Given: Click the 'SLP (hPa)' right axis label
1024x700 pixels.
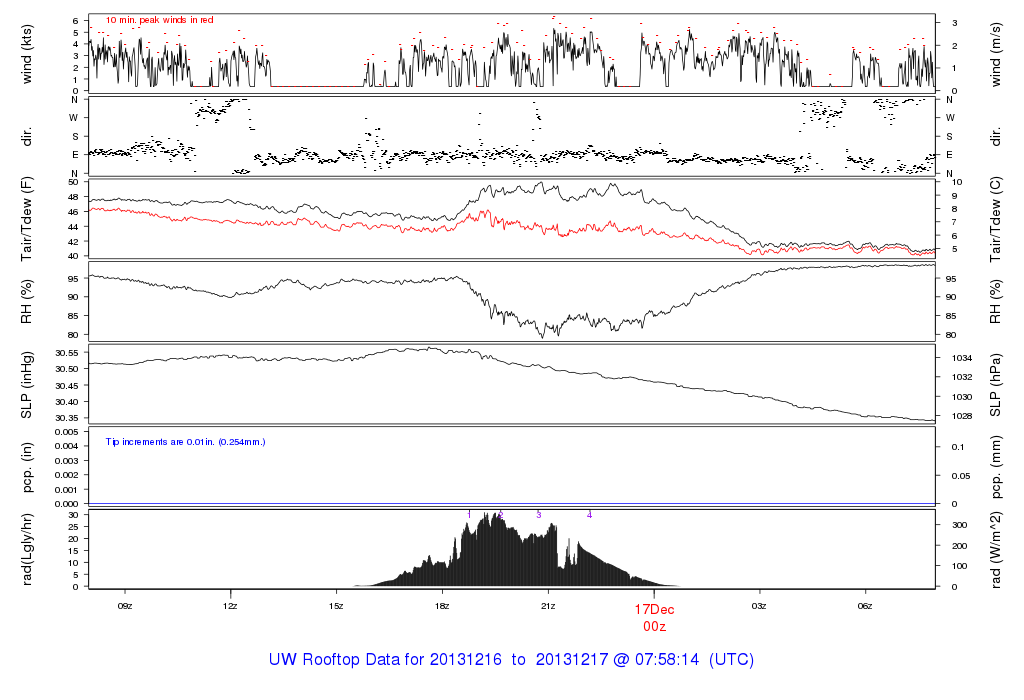Looking at the screenshot, I should [x=997, y=384].
